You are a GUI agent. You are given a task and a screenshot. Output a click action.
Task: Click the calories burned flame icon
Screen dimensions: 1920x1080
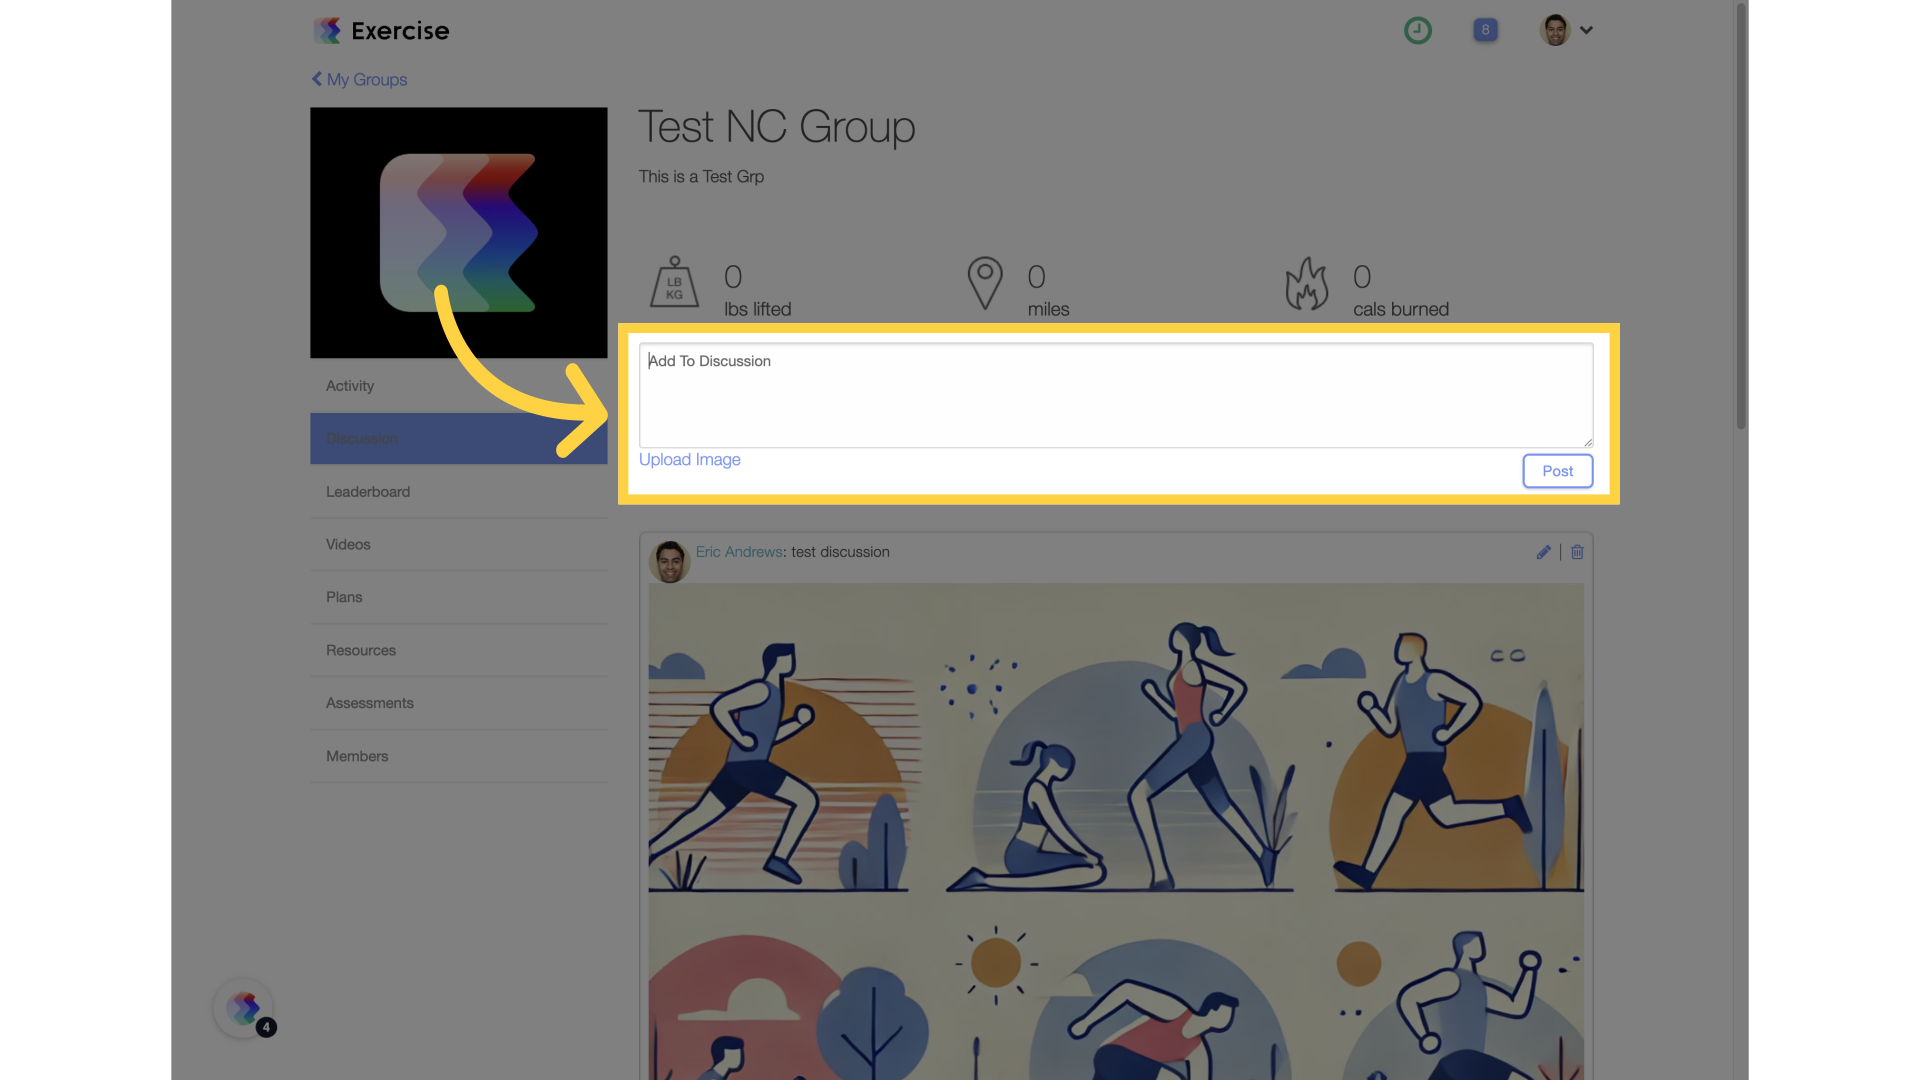[x=1307, y=283]
